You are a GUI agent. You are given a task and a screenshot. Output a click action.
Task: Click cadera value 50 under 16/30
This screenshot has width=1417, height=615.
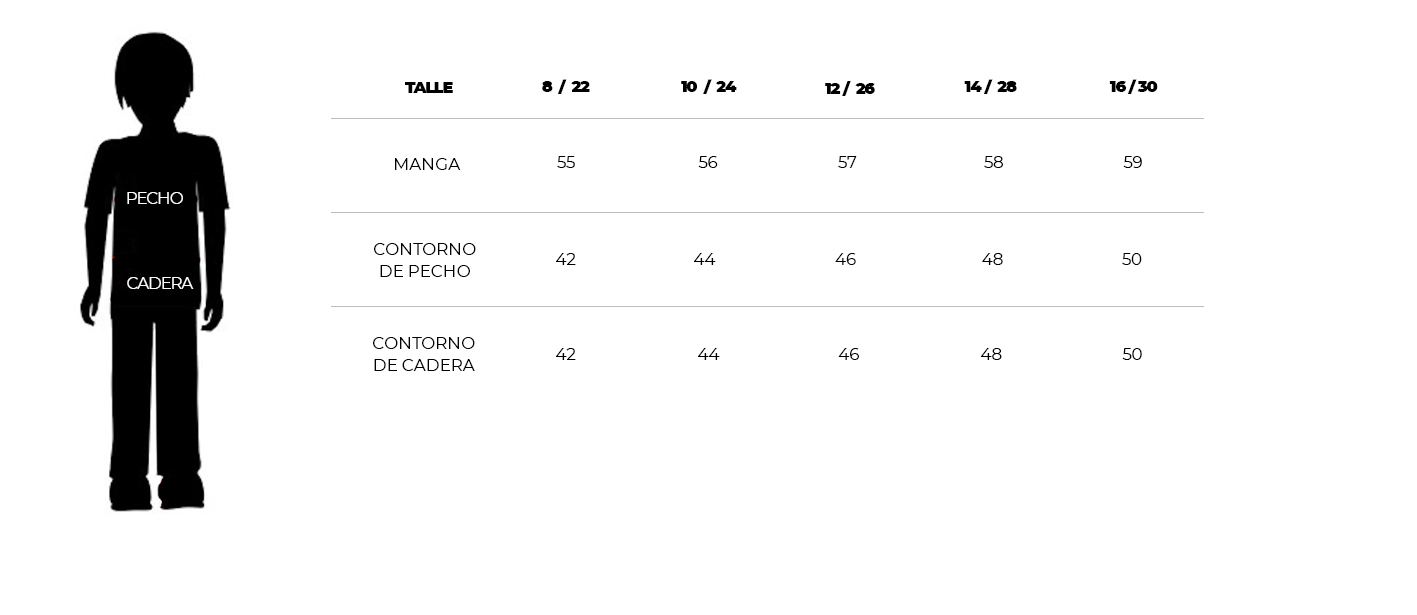[x=1132, y=354]
